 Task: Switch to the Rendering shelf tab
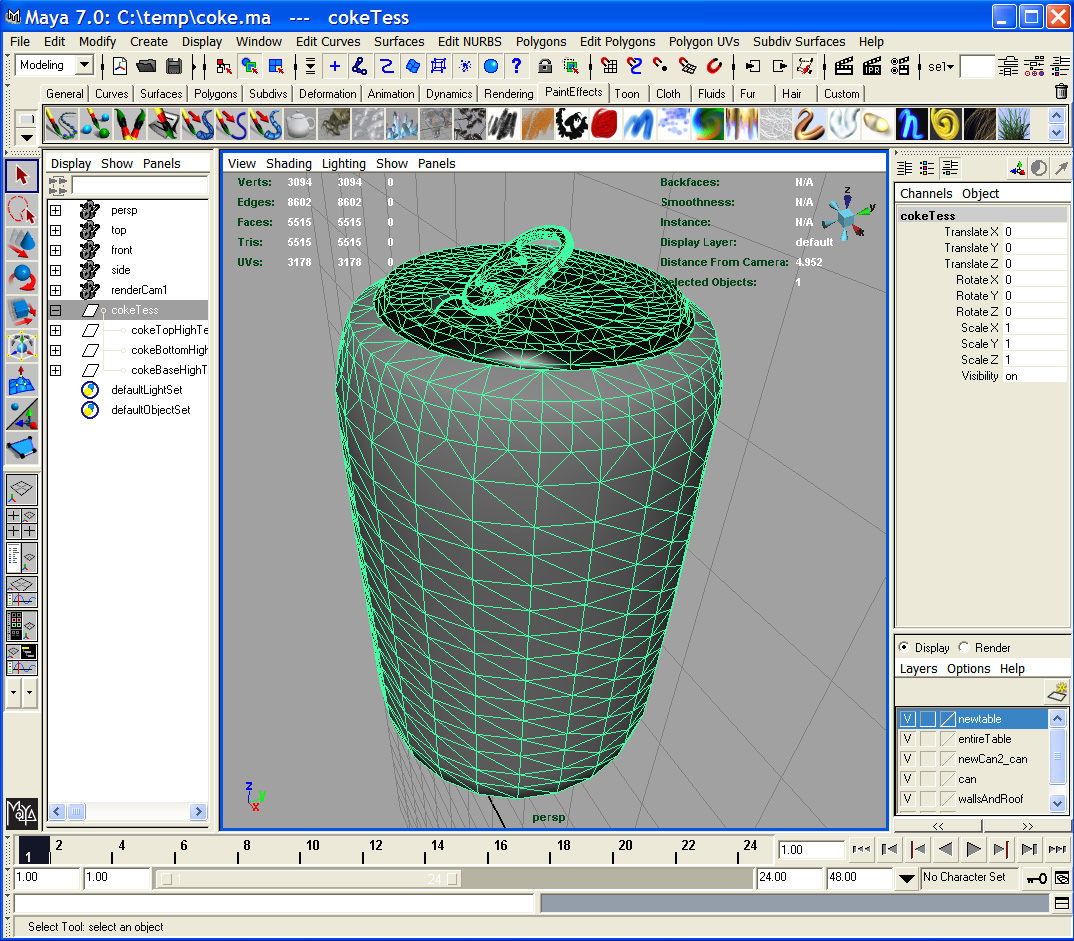click(x=508, y=93)
